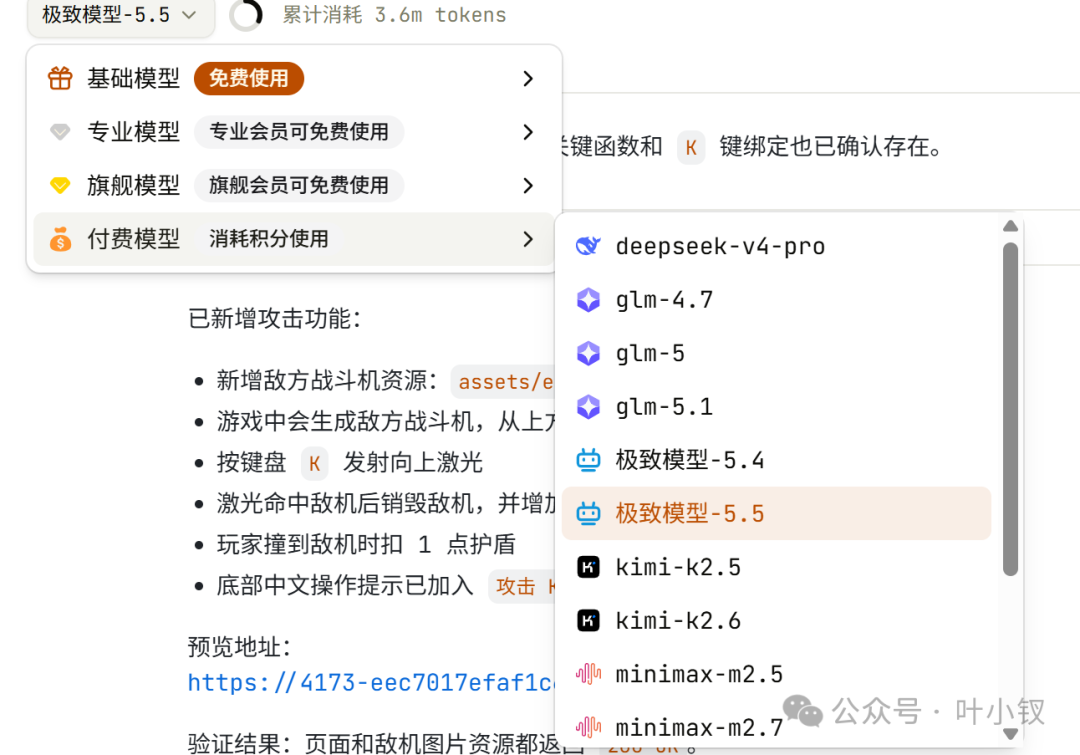This screenshot has width=1080, height=755.
Task: Click the yellow diamond icon beside 旗舰模型
Action: click(x=60, y=185)
